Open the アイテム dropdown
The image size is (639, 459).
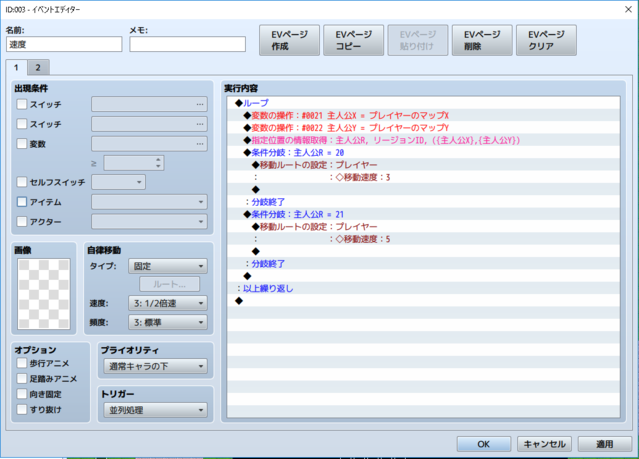click(x=149, y=202)
